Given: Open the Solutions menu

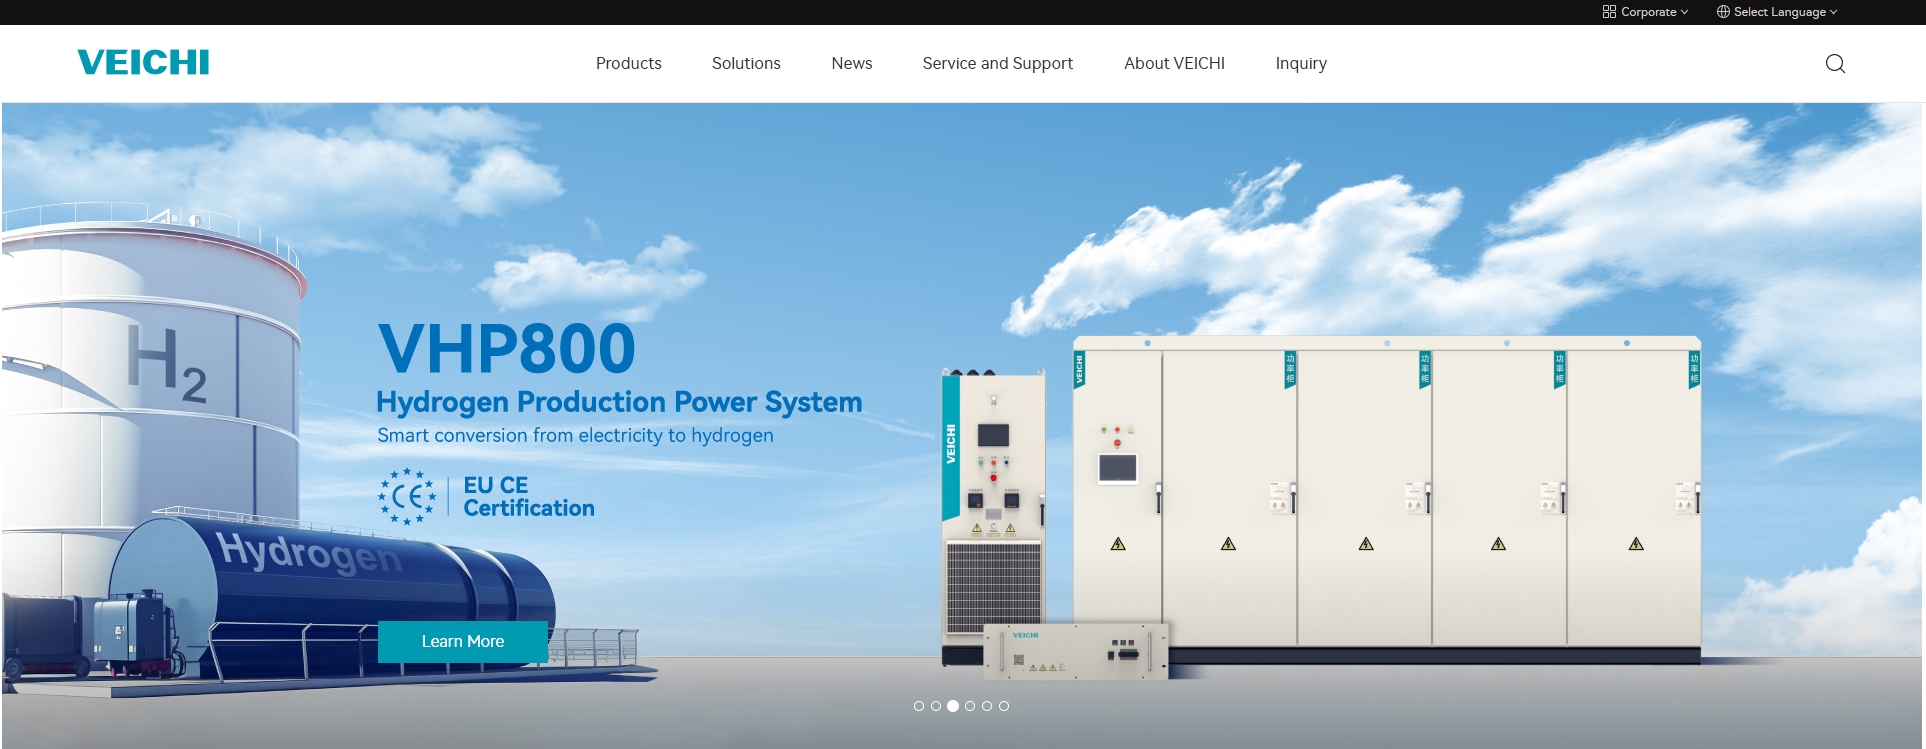Looking at the screenshot, I should click(x=746, y=63).
